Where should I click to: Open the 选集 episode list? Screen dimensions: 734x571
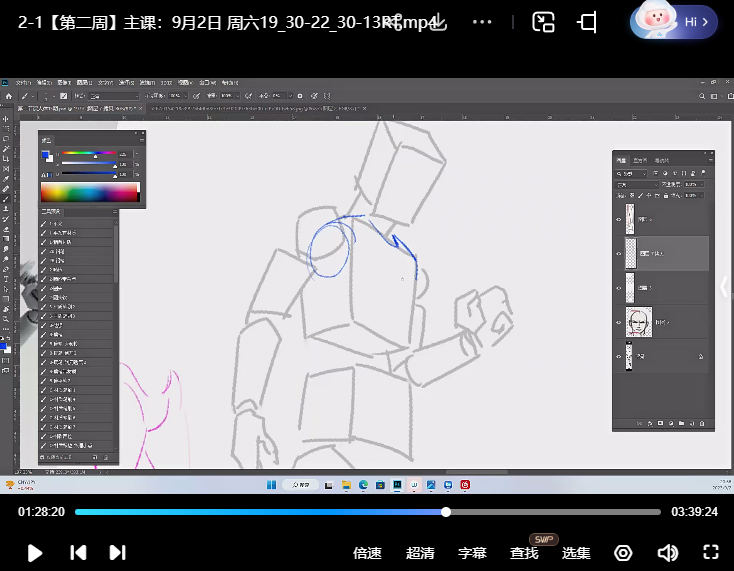coord(576,552)
